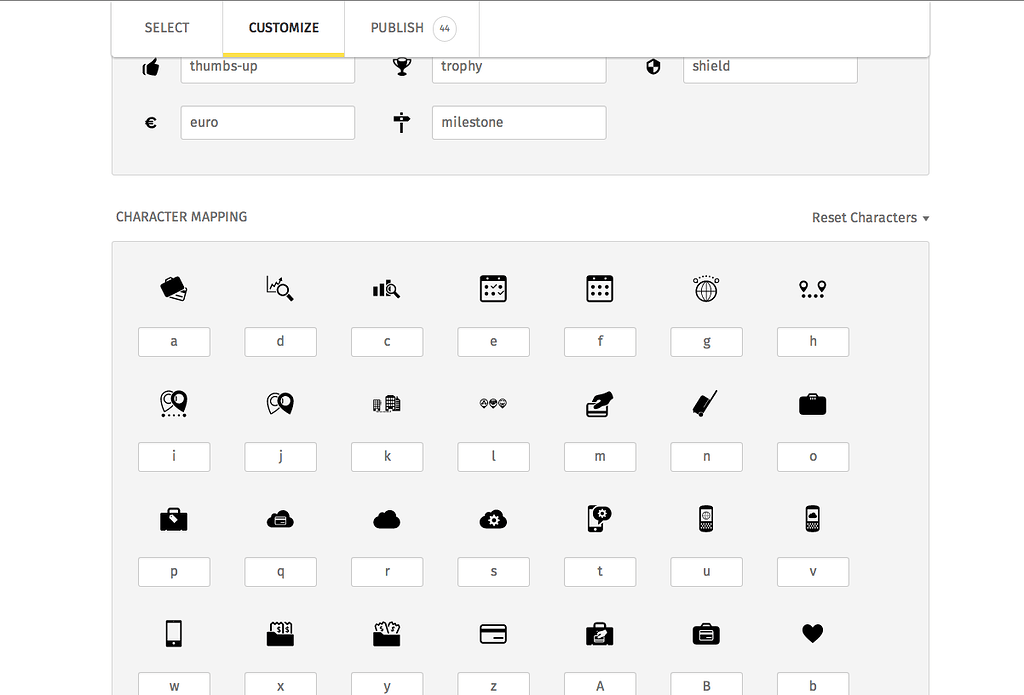Click the rolling luggage icon mapped to n
Image resolution: width=1024 pixels, height=695 pixels.
[706, 403]
